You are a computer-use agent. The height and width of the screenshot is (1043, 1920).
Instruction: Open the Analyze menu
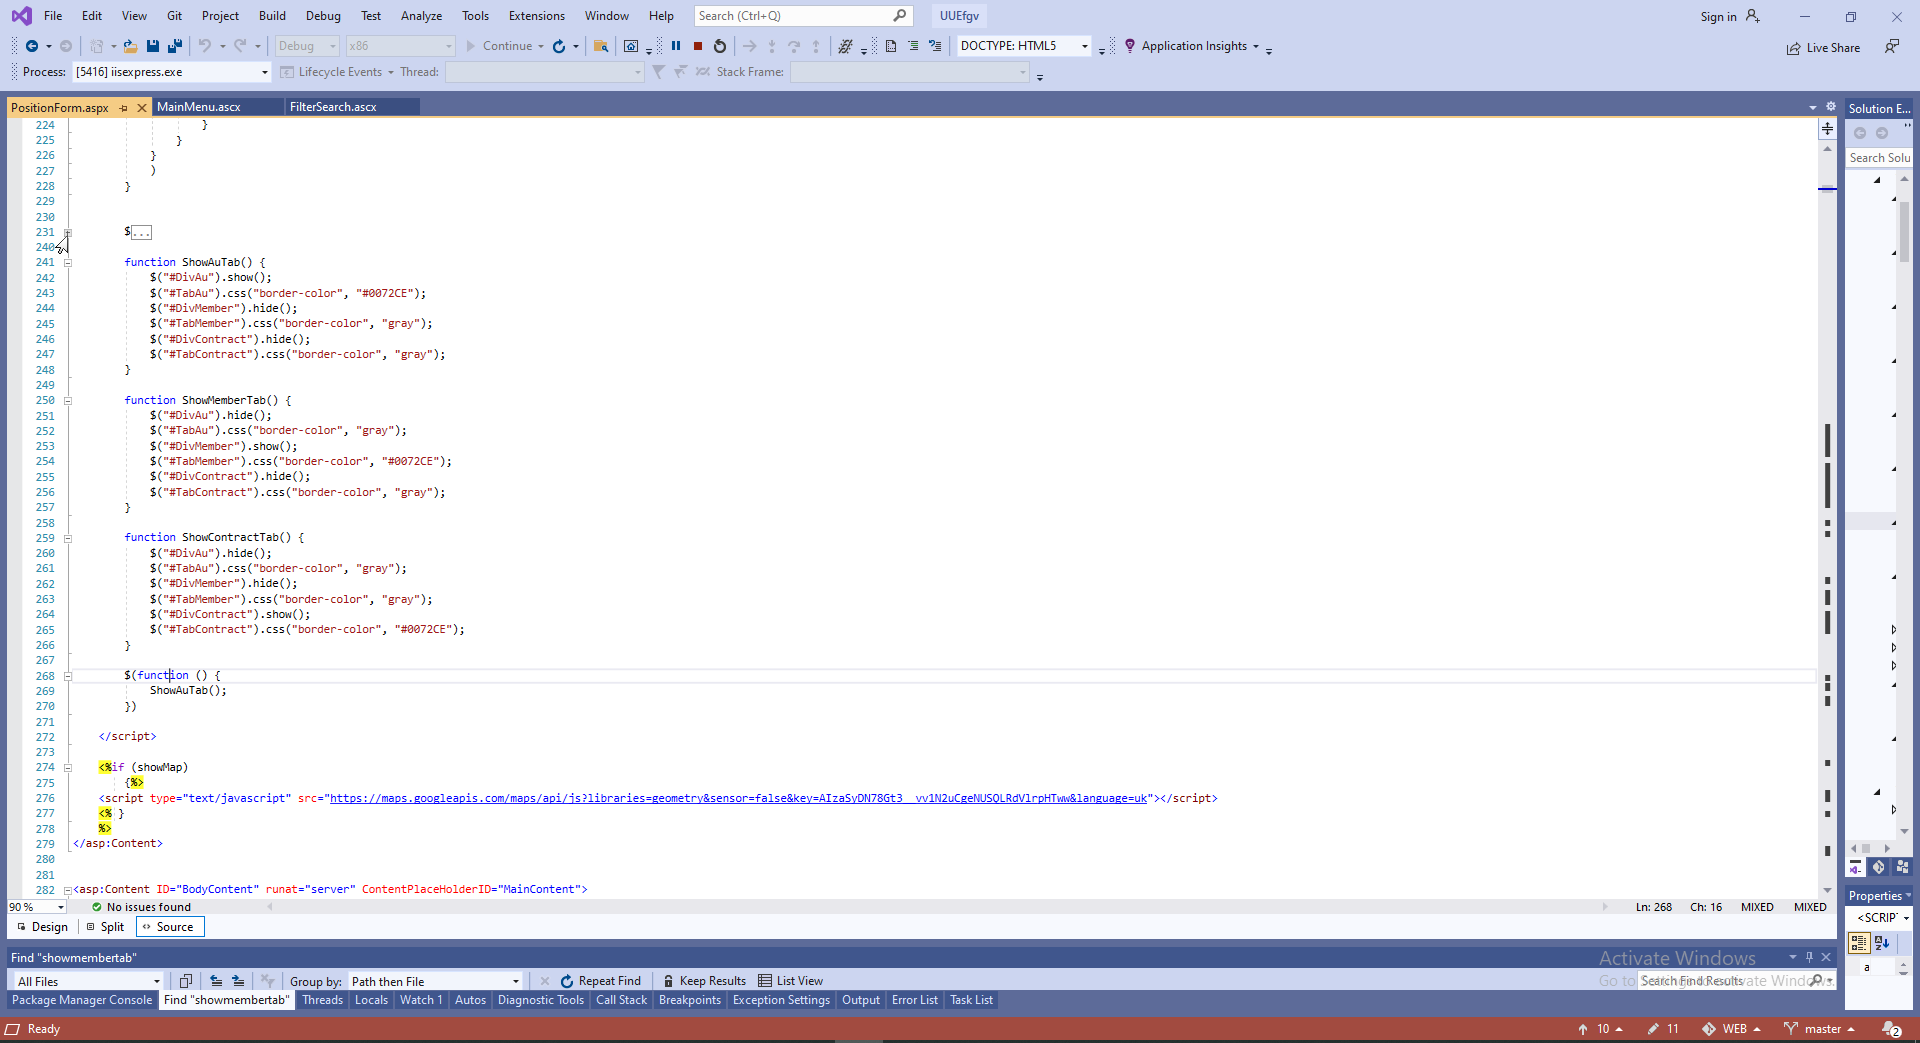(x=421, y=16)
